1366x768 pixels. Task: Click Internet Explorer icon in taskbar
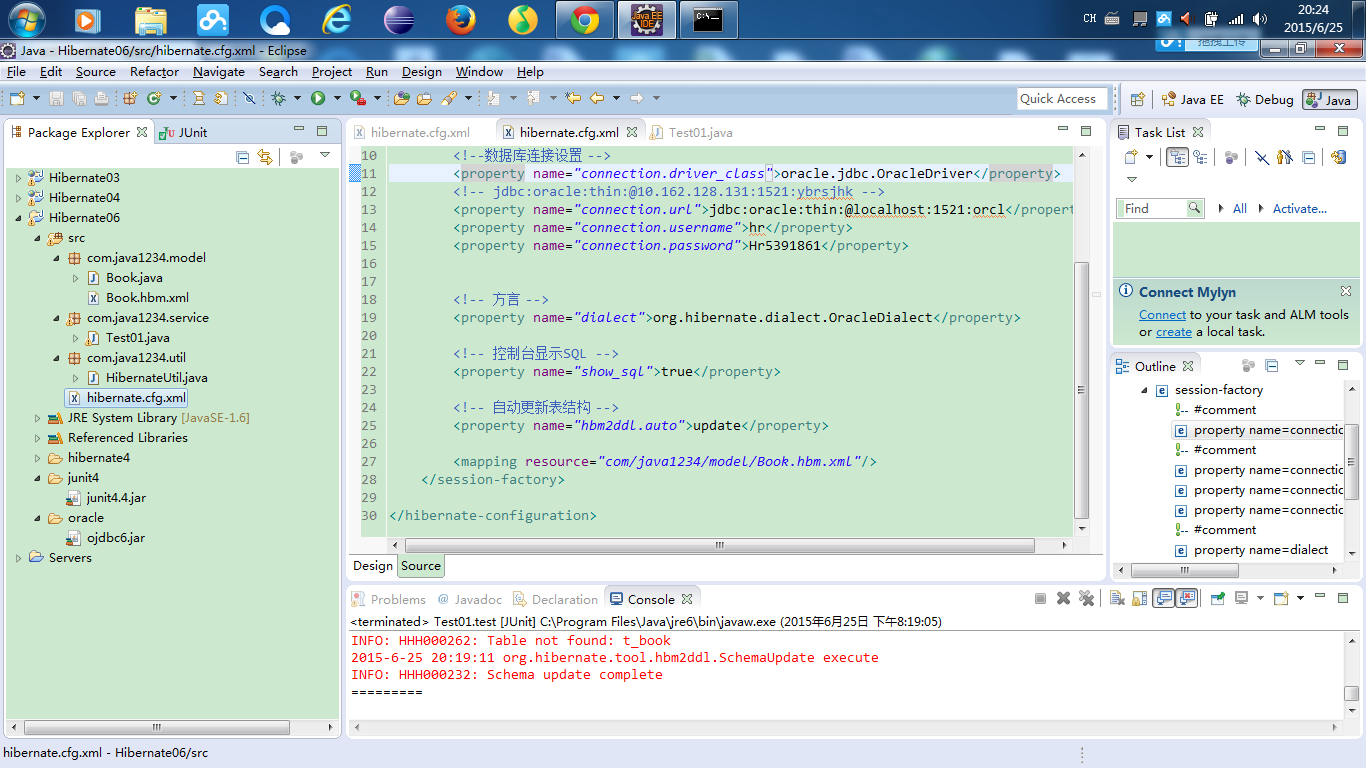click(x=337, y=19)
